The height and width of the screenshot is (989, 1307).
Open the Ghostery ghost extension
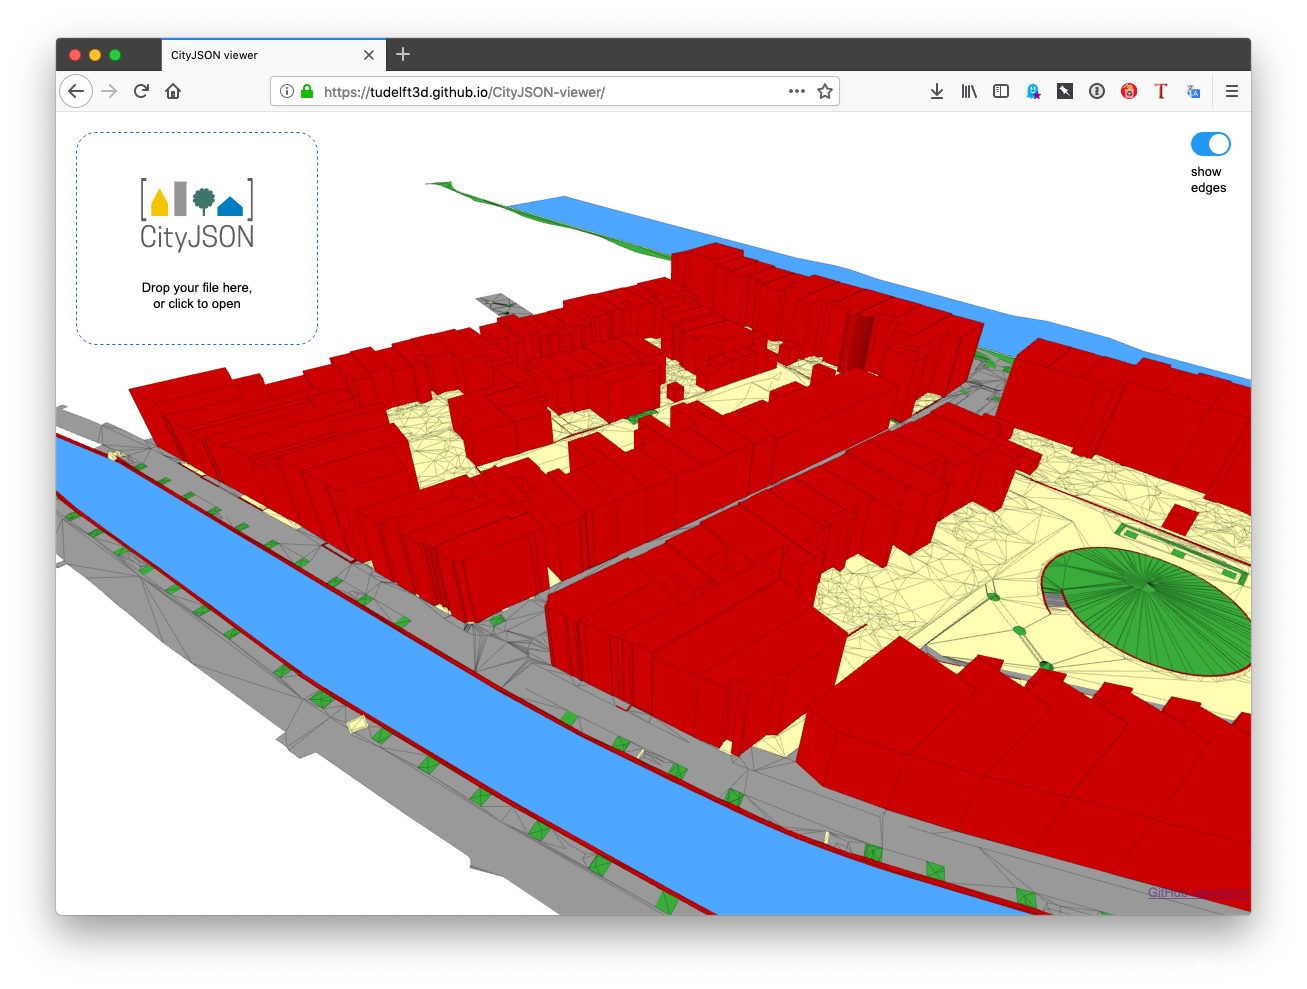point(1033,91)
